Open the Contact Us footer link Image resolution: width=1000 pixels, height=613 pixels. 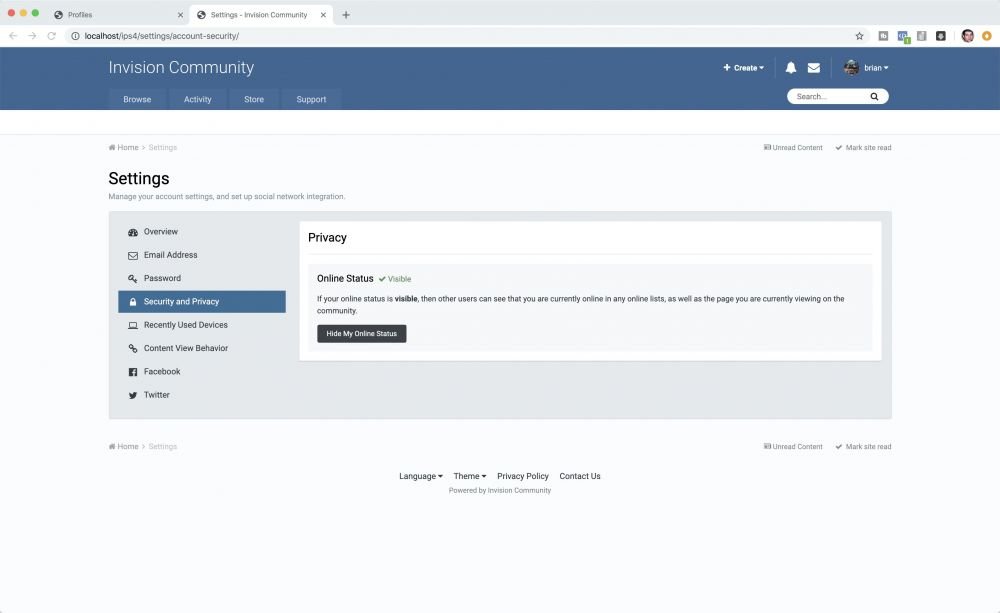click(x=580, y=476)
